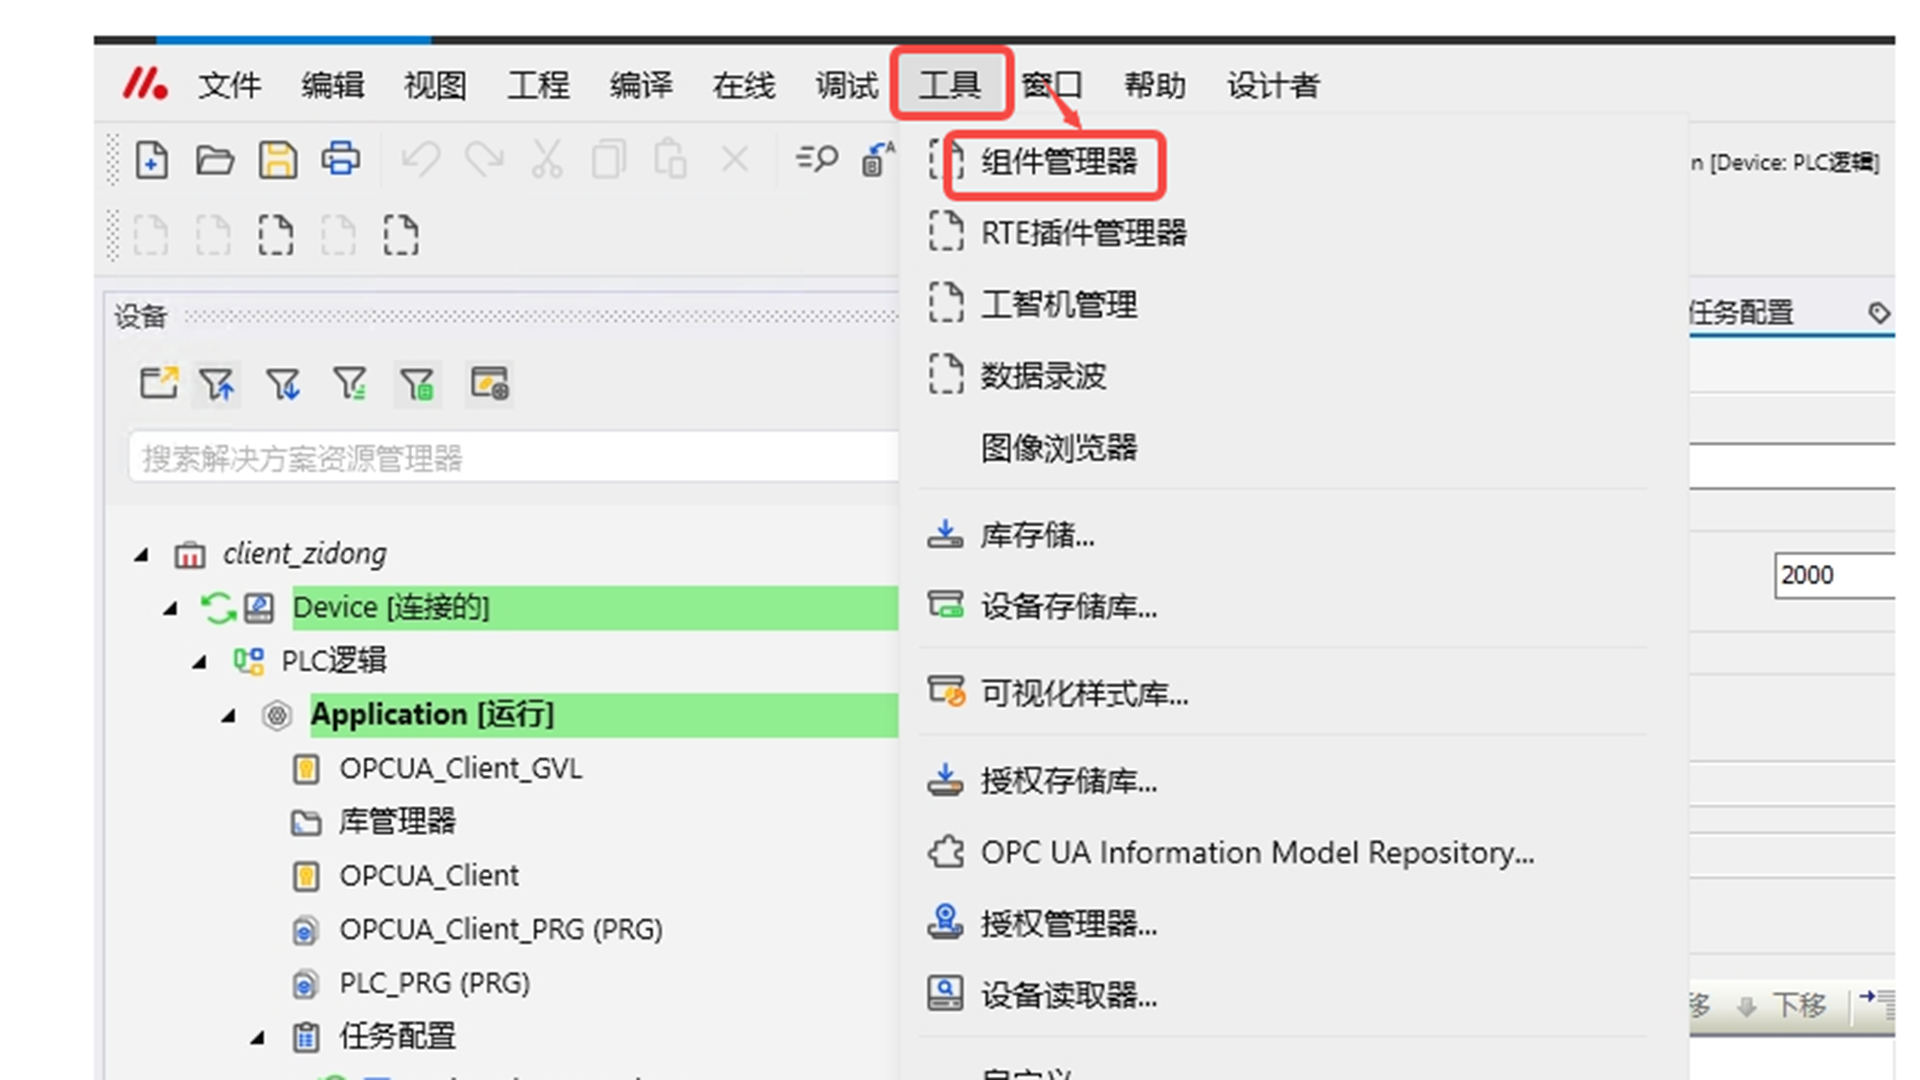Click the 库存储 download icon

click(x=945, y=535)
